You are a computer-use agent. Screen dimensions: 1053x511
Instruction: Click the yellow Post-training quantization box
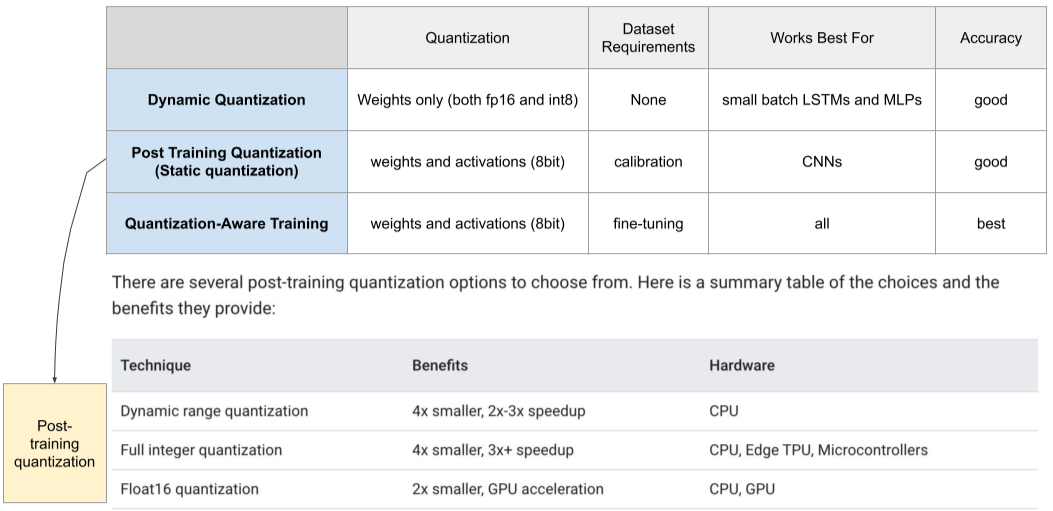click(x=54, y=443)
